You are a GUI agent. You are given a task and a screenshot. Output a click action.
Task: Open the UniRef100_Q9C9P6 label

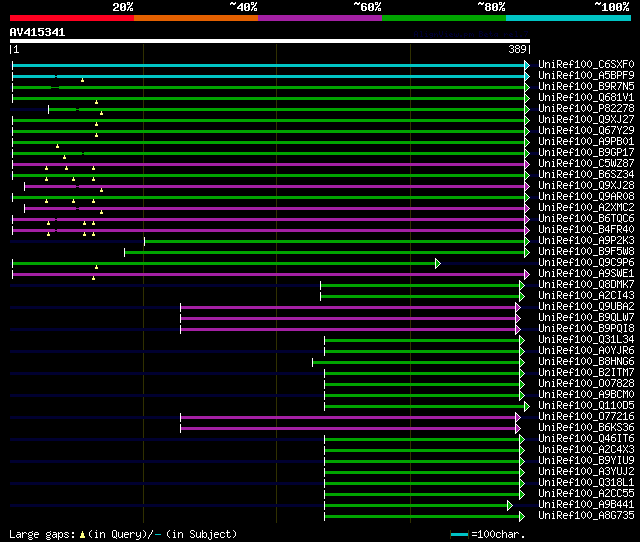pos(586,263)
